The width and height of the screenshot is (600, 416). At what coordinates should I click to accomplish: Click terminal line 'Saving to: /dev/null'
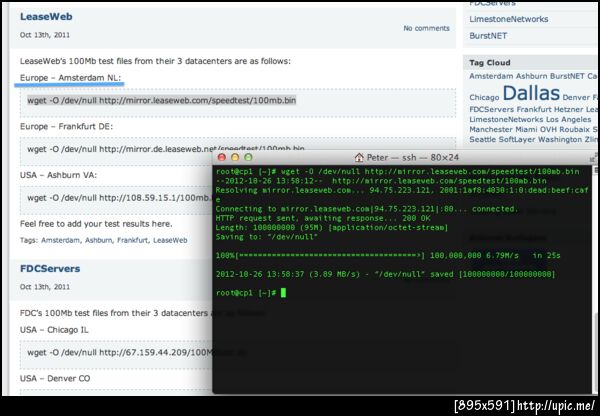tap(266, 237)
